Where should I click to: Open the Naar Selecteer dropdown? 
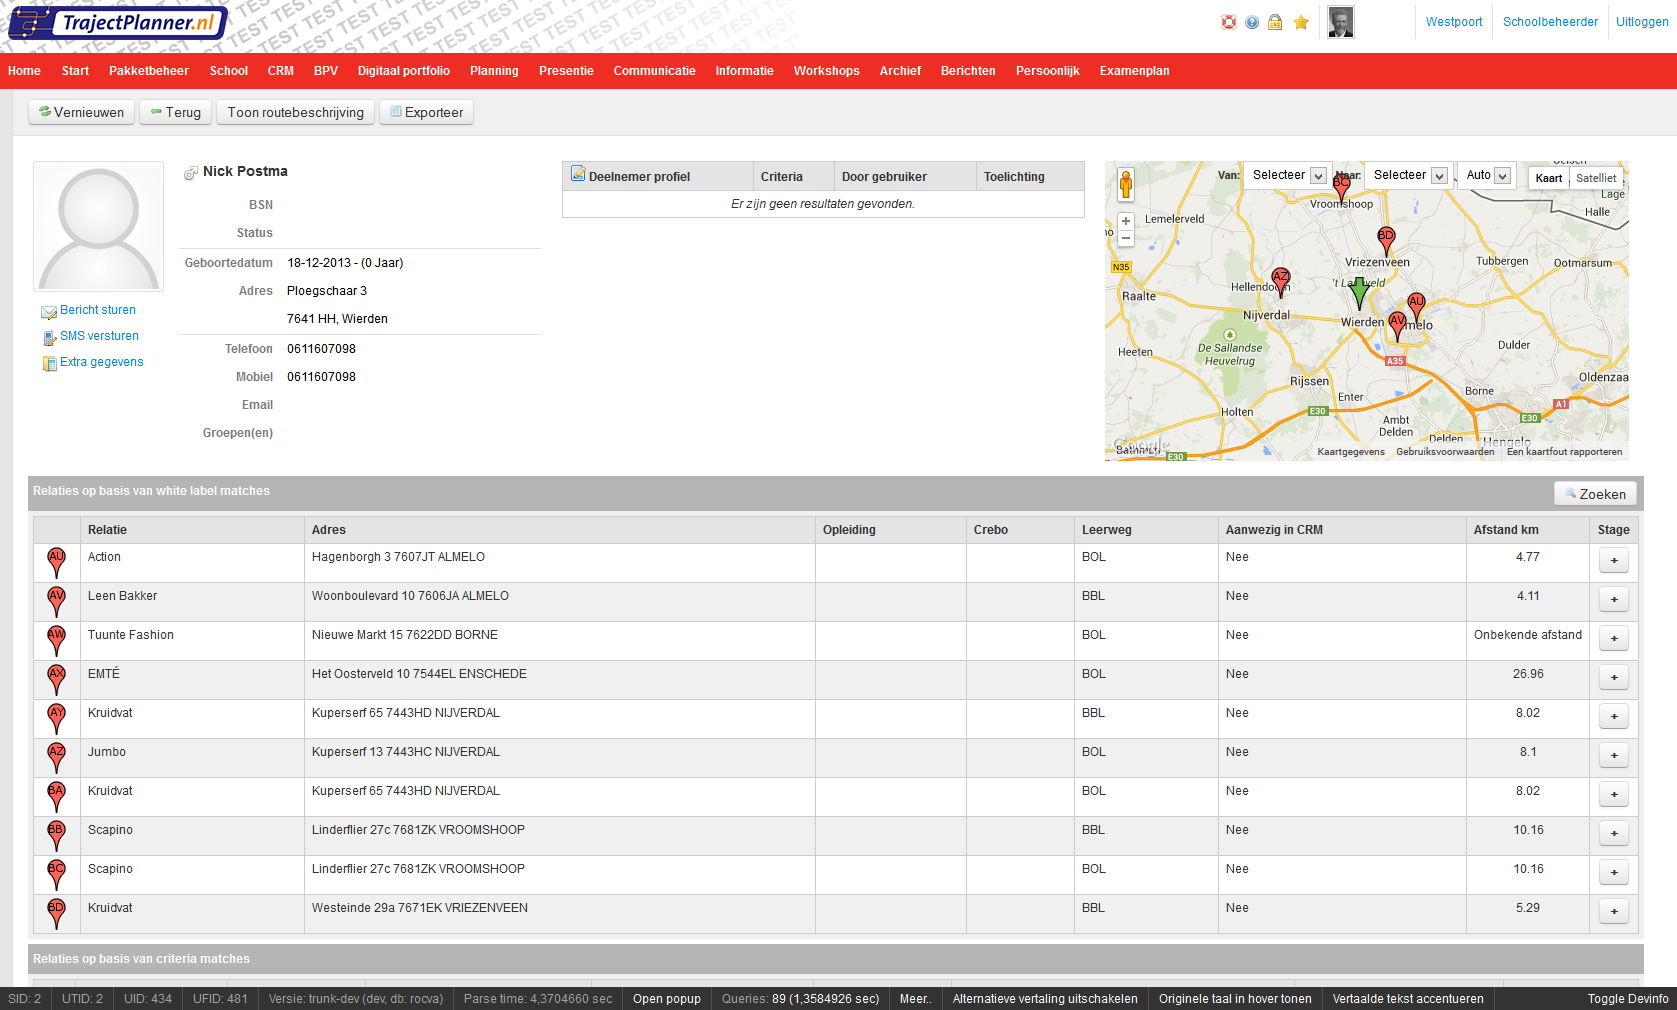[1407, 175]
